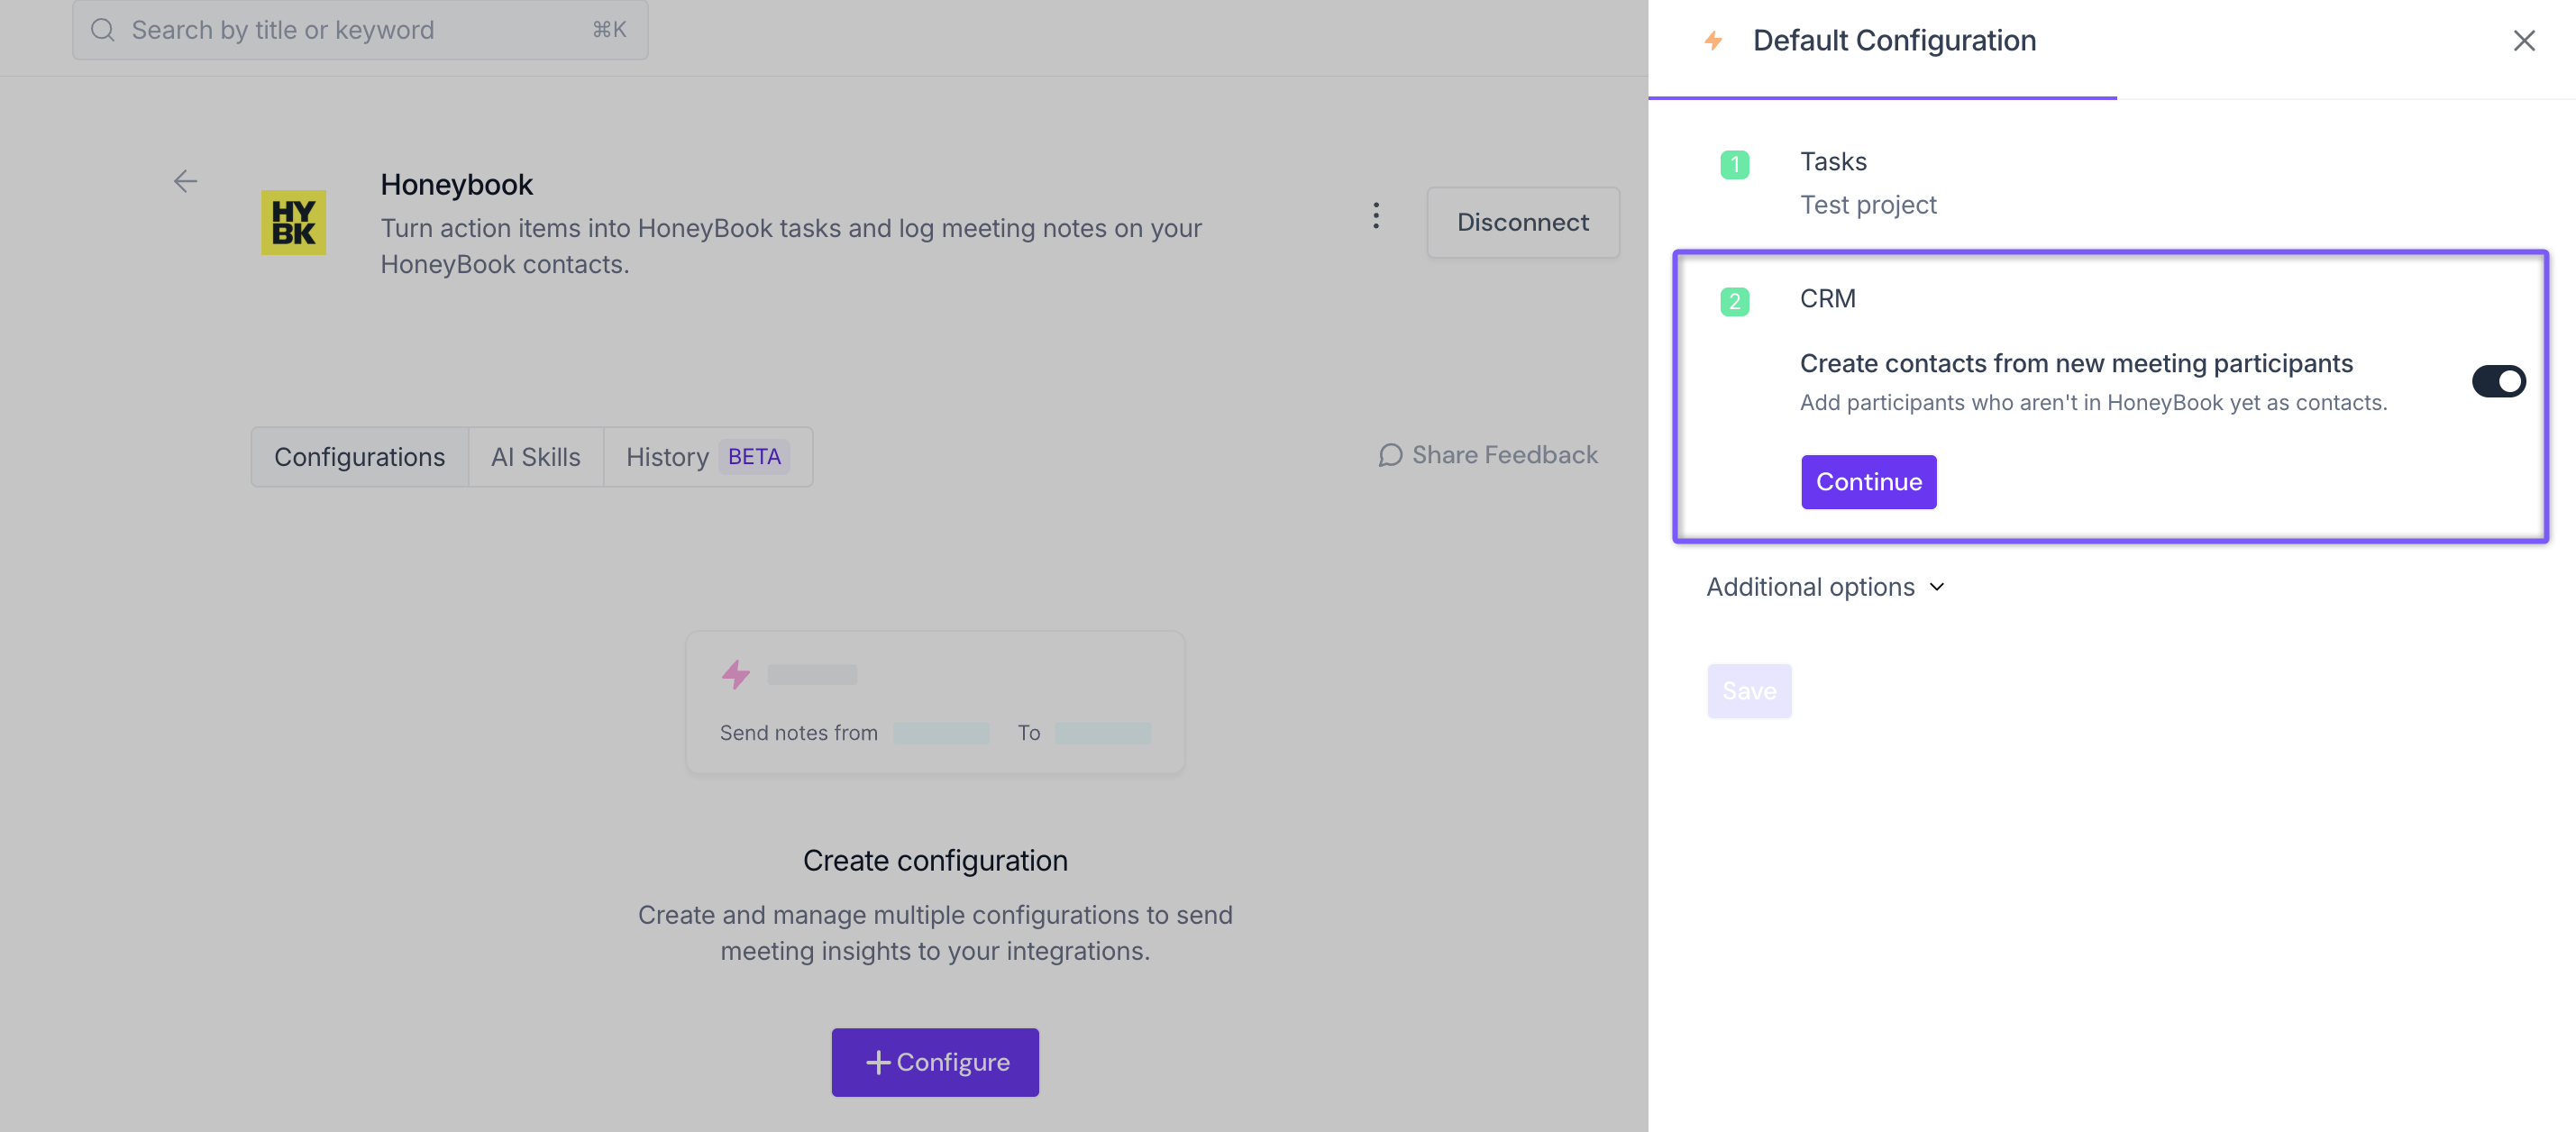Click the Tasks step heading
This screenshot has width=2576, height=1132.
(x=1833, y=161)
